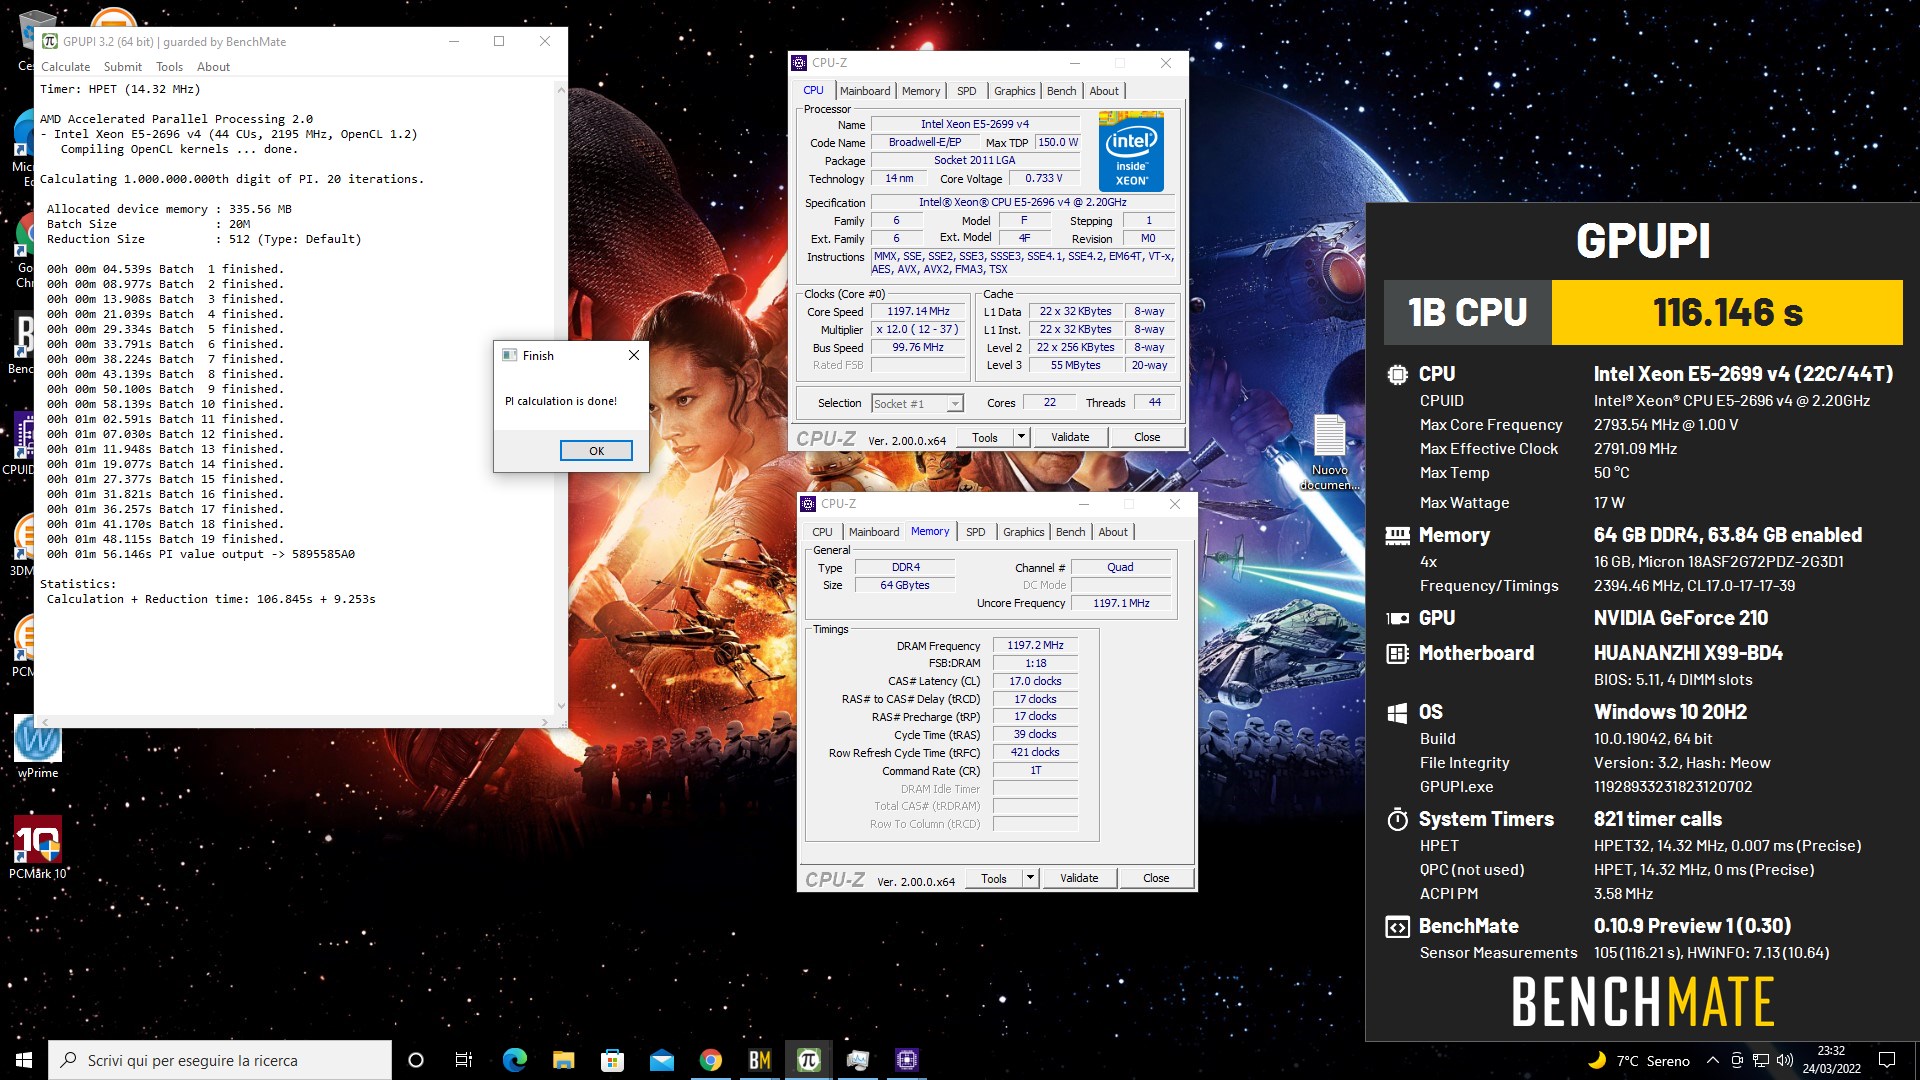This screenshot has height=1080, width=1920.
Task: Open the Mail app from taskbar
Action: pyautogui.click(x=661, y=1060)
